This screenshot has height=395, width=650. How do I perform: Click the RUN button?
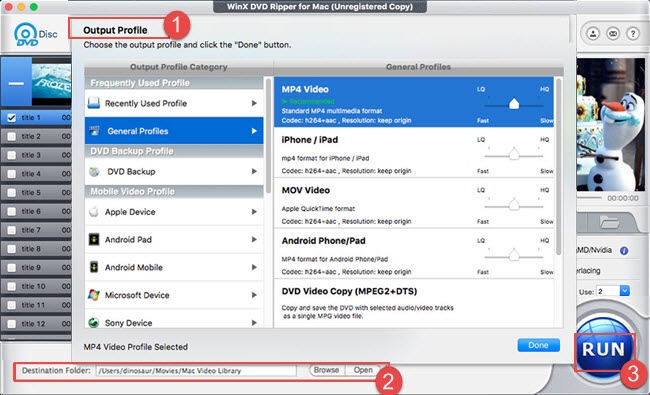pos(604,349)
